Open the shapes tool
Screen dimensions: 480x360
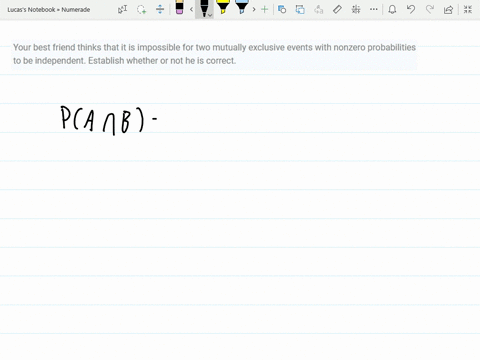pyautogui.click(x=282, y=9)
